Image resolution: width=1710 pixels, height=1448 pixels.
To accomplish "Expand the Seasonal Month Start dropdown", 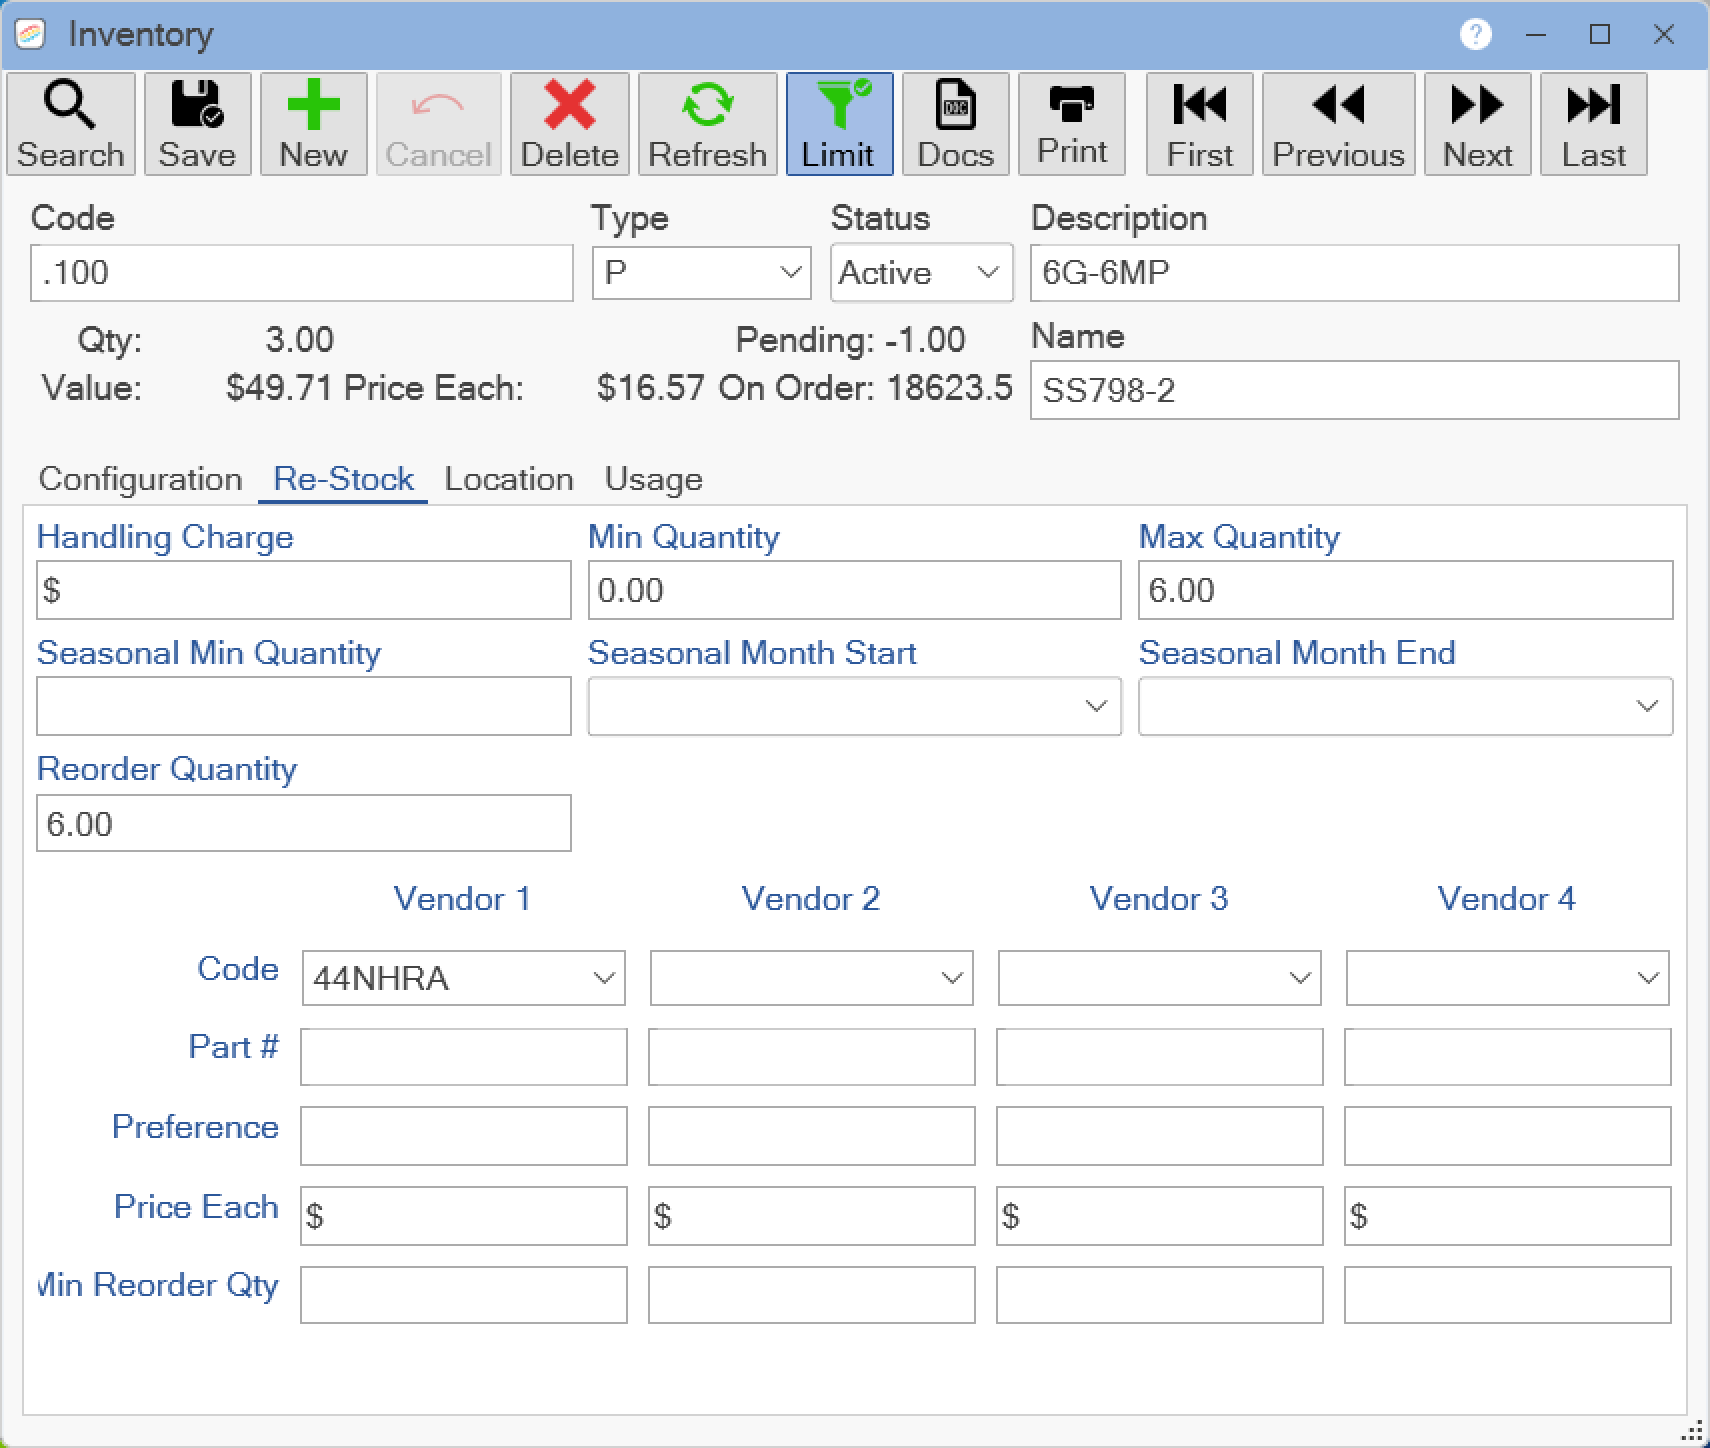I will point(854,706).
